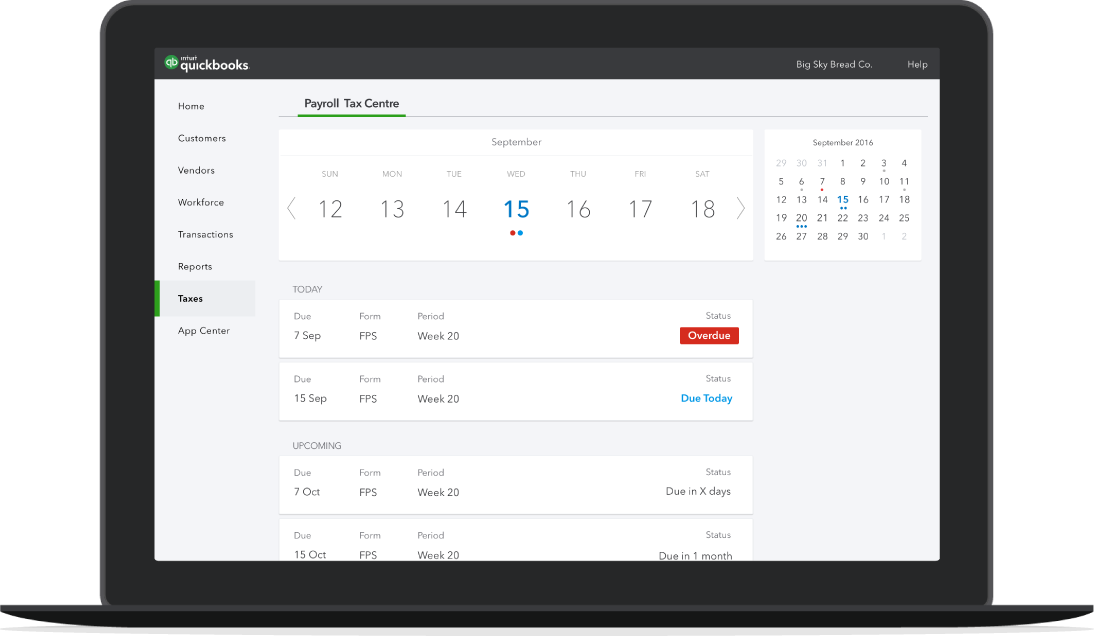Viewport: 1094px width, 637px height.
Task: Open Customers in the sidebar
Action: tap(202, 138)
